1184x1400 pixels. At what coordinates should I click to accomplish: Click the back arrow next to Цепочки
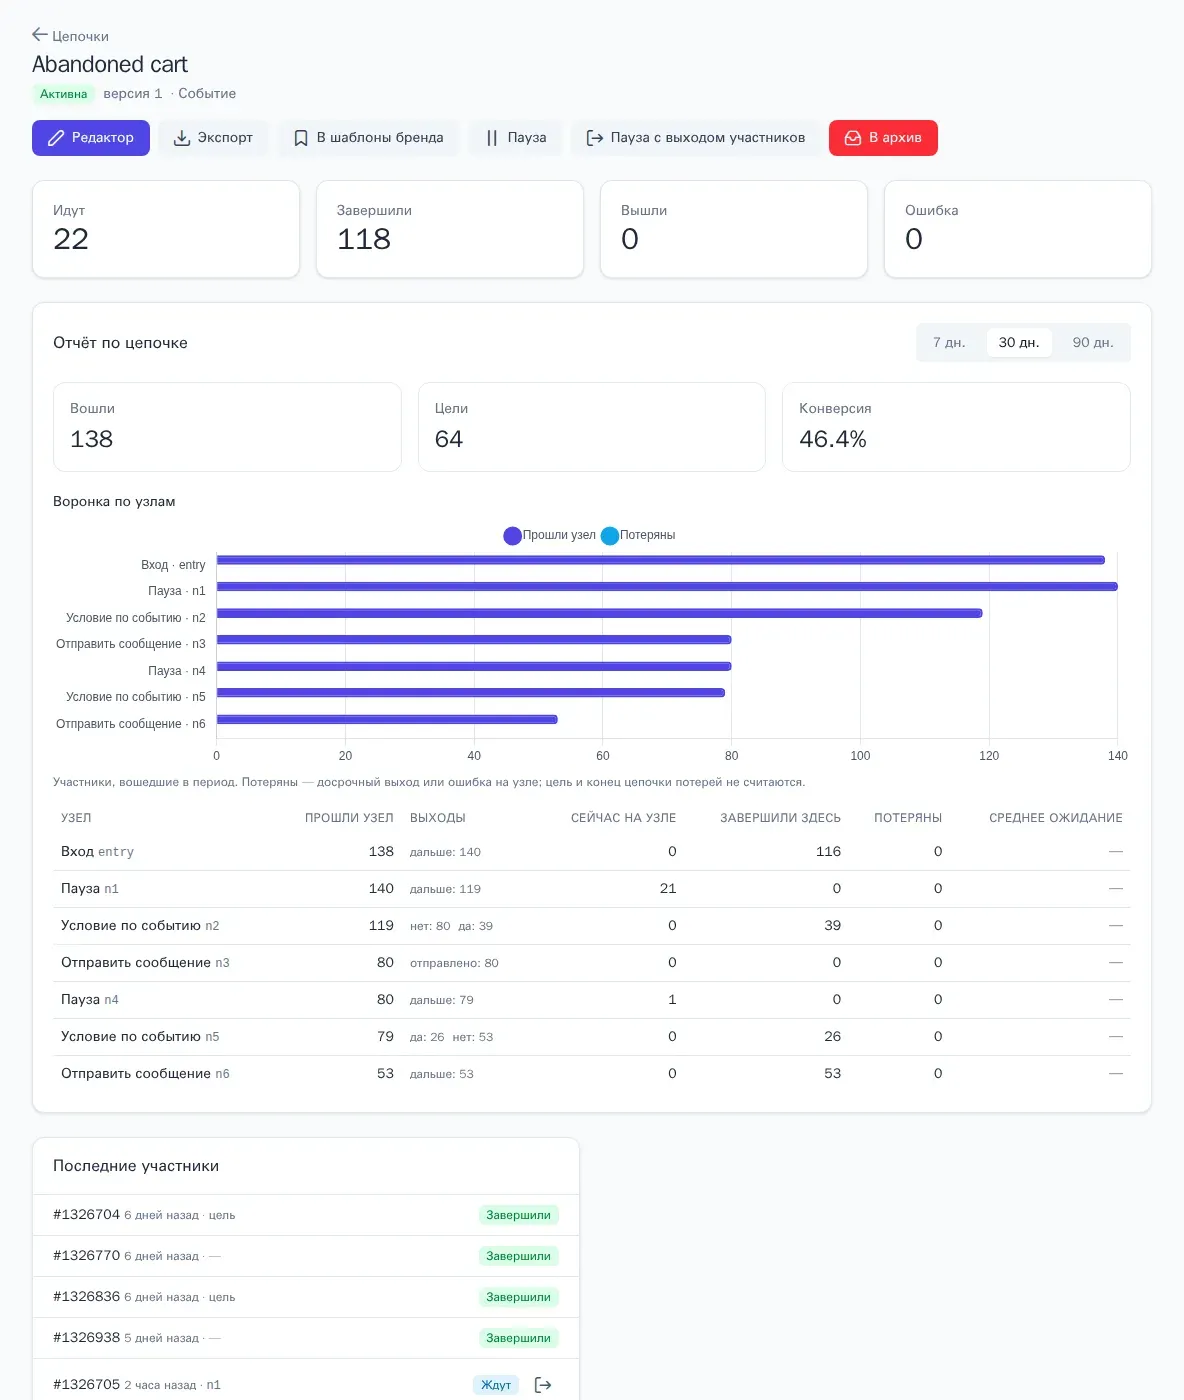[40, 35]
